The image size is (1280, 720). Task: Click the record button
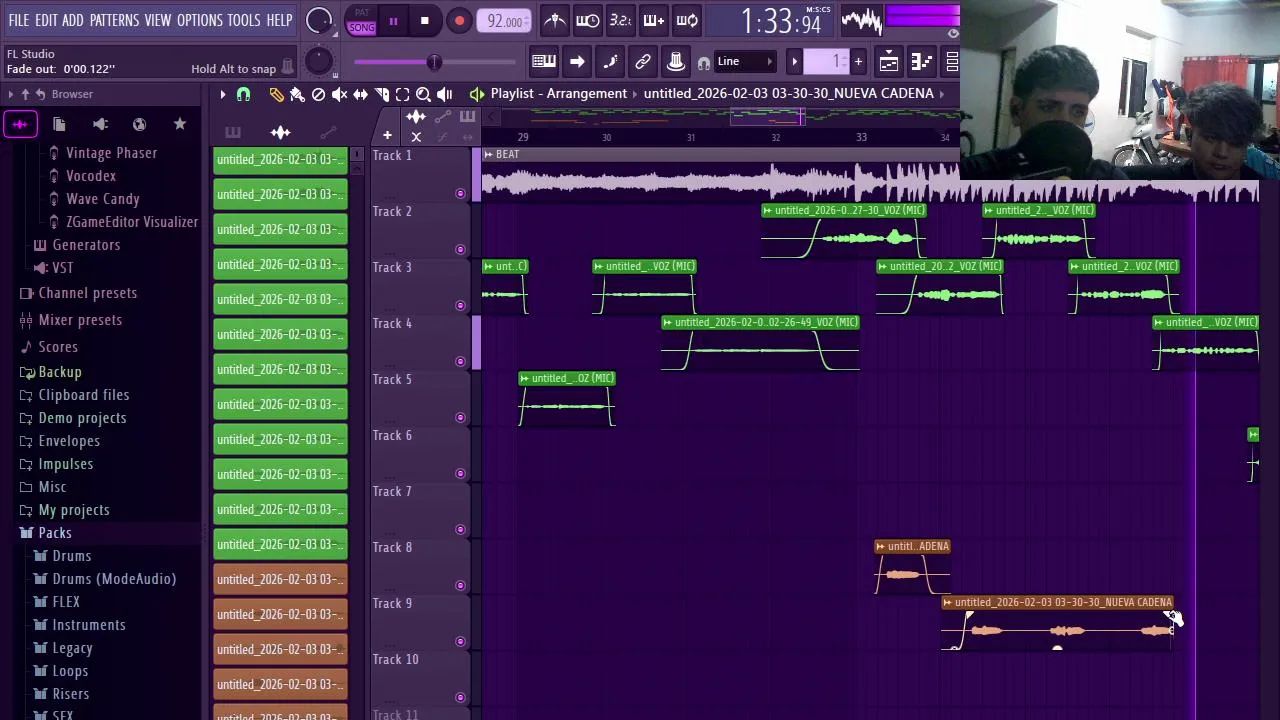[x=459, y=21]
